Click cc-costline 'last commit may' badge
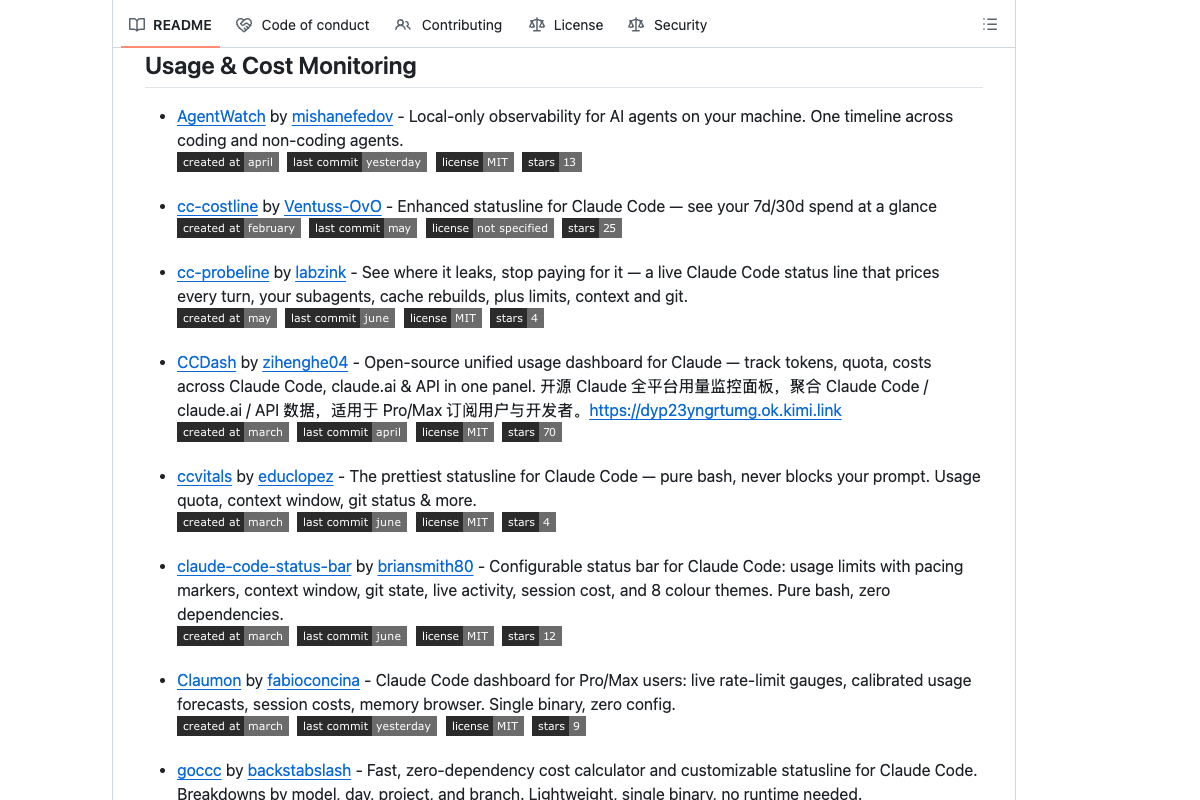1200x800 pixels. point(363,228)
